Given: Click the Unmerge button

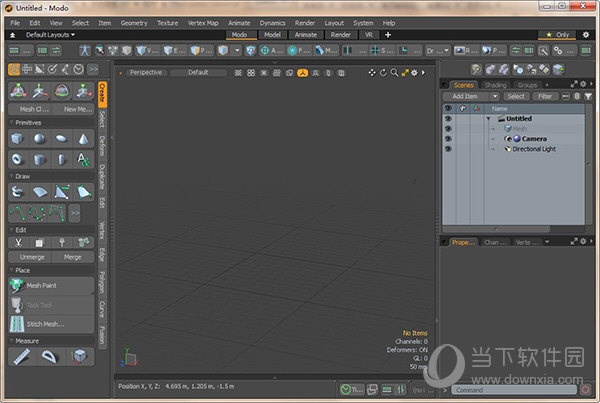Looking at the screenshot, I should [32, 257].
